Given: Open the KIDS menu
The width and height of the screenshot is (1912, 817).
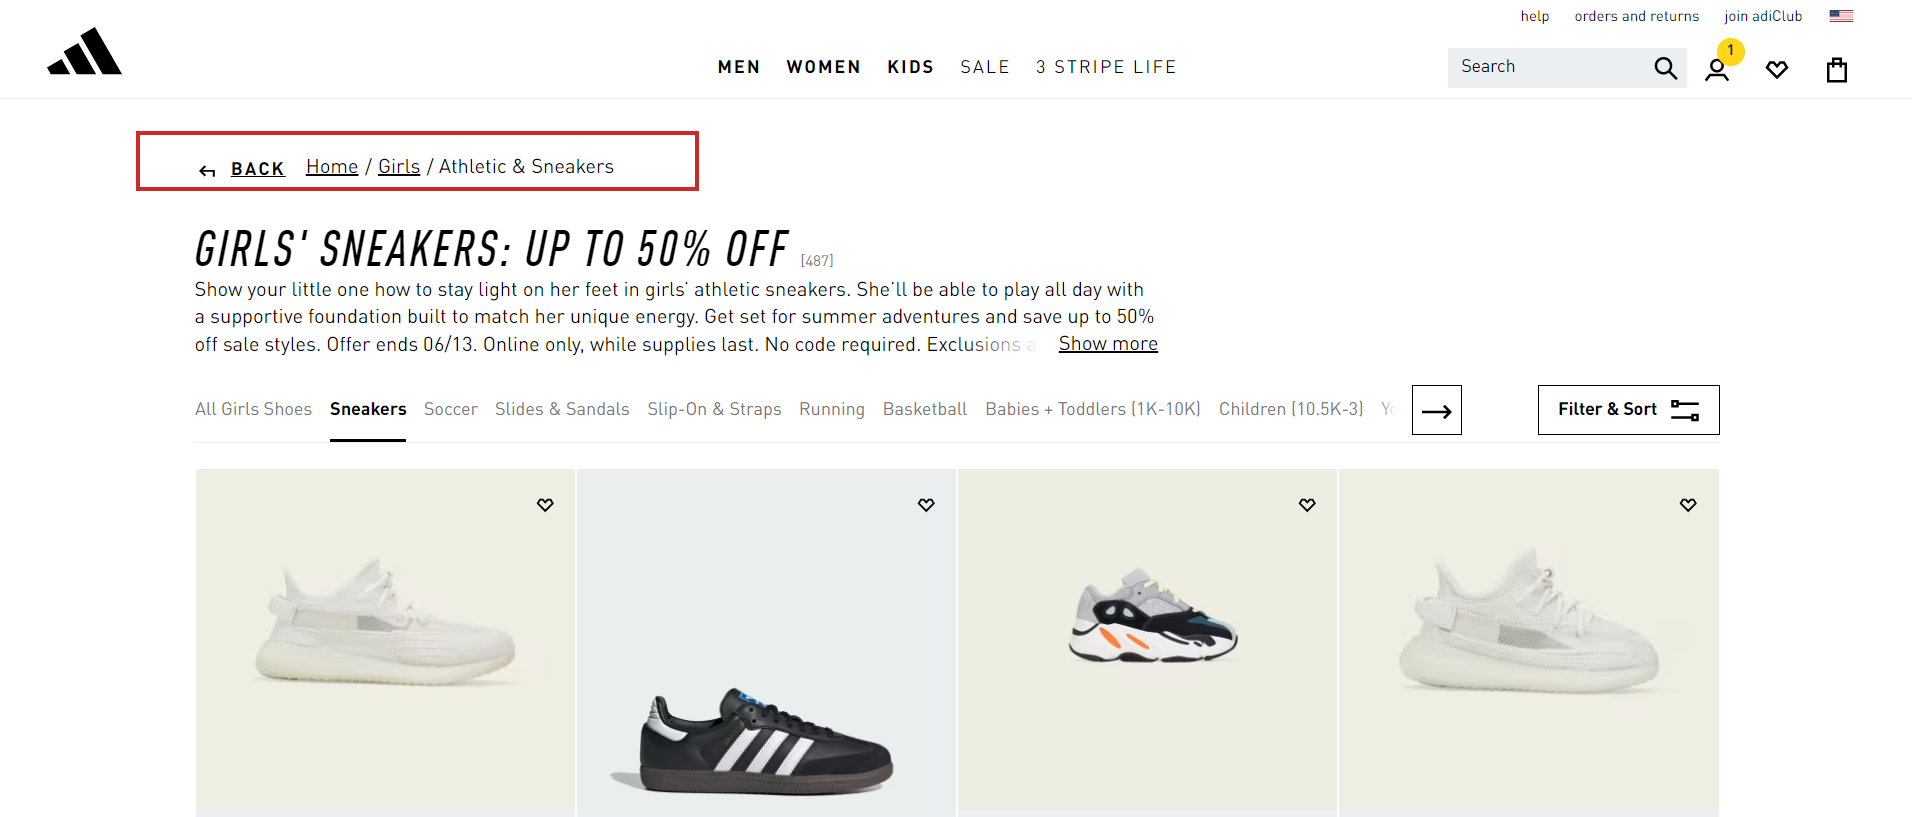Looking at the screenshot, I should click(909, 67).
